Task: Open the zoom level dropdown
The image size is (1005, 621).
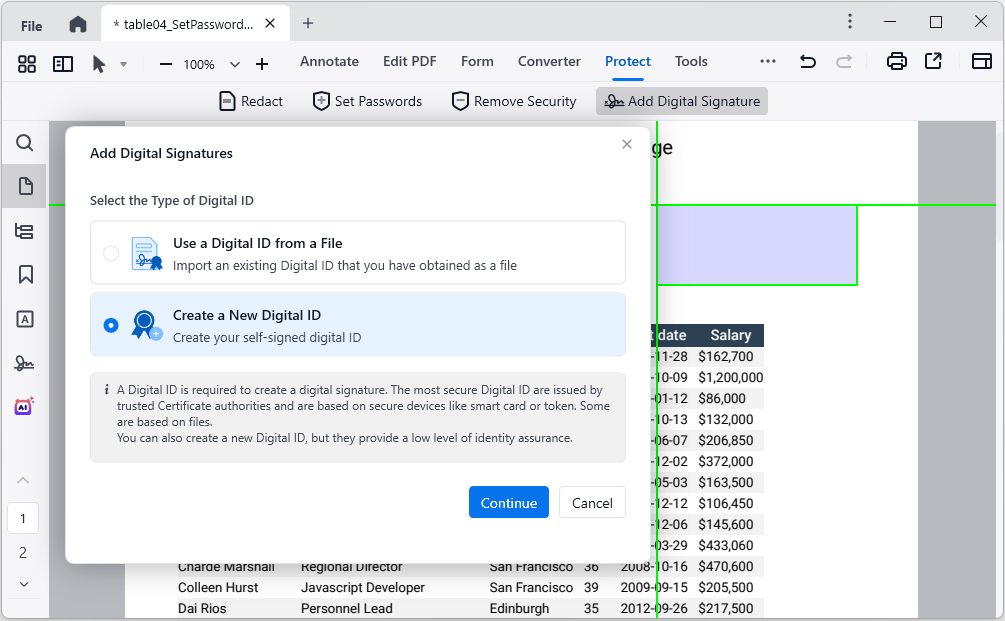Action: point(235,64)
